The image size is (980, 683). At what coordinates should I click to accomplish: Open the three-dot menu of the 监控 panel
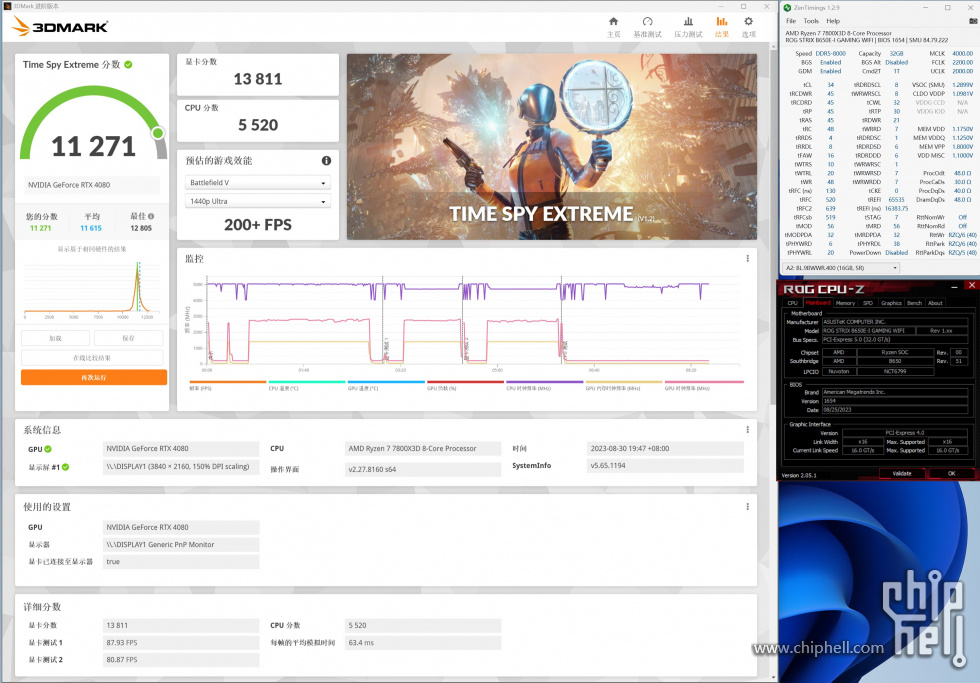tap(748, 258)
